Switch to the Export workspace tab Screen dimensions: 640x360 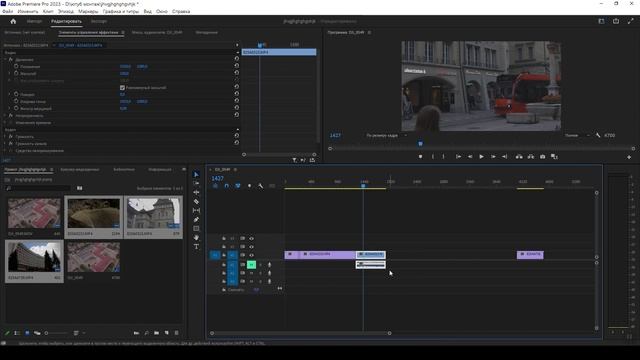(x=99, y=21)
